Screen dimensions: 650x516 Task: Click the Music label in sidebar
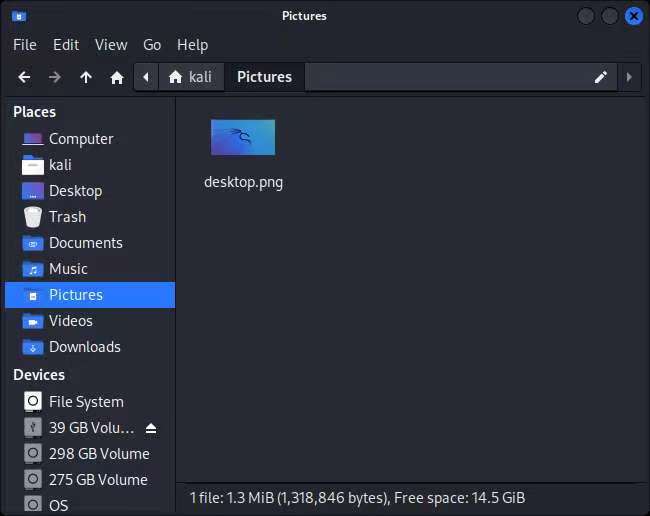pyautogui.click(x=68, y=269)
